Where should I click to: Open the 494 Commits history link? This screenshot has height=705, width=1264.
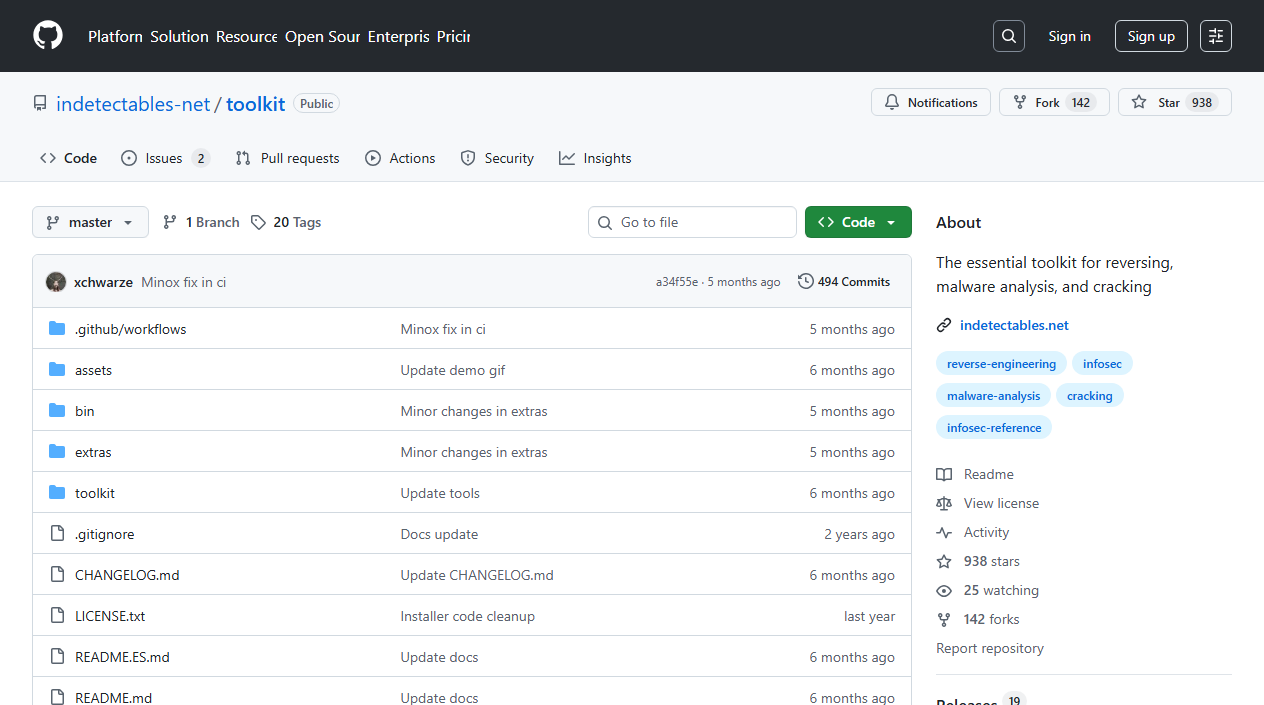click(x=844, y=282)
